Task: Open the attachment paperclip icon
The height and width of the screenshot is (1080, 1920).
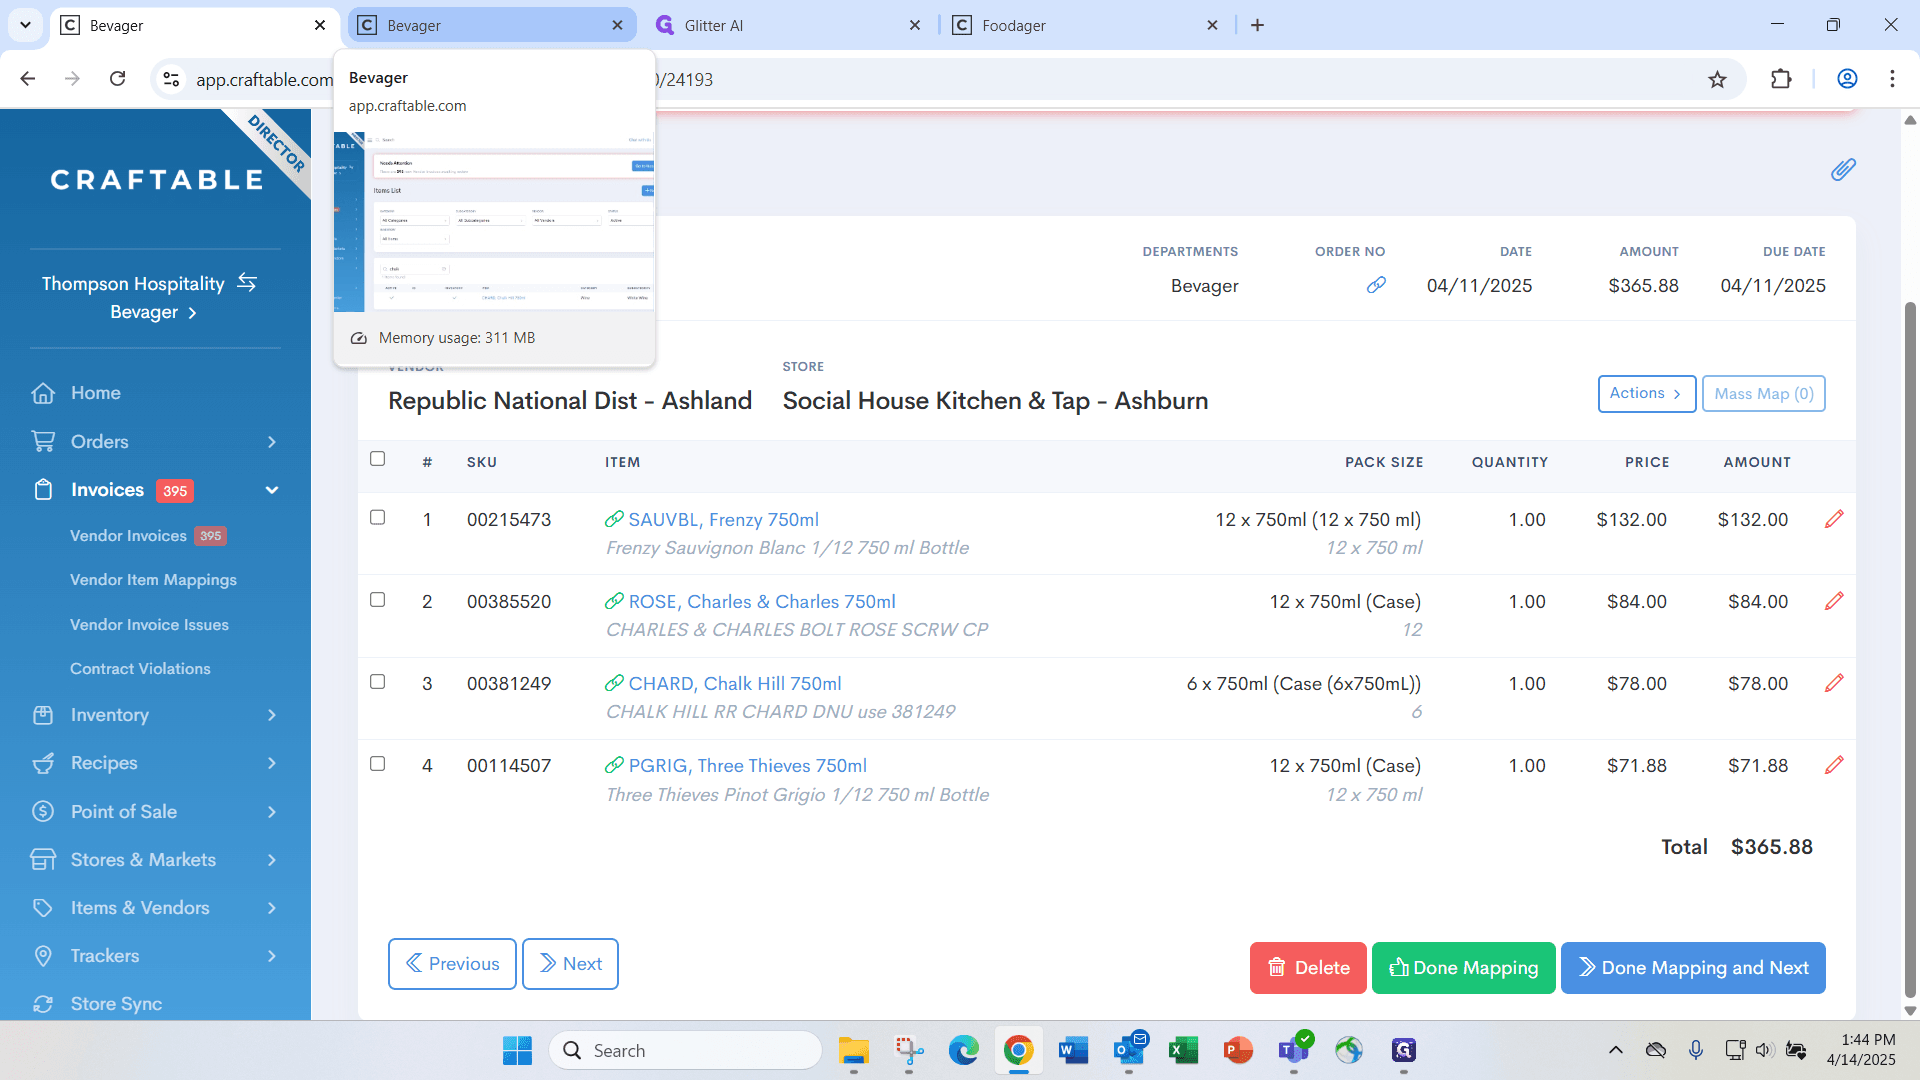Action: coord(1843,169)
